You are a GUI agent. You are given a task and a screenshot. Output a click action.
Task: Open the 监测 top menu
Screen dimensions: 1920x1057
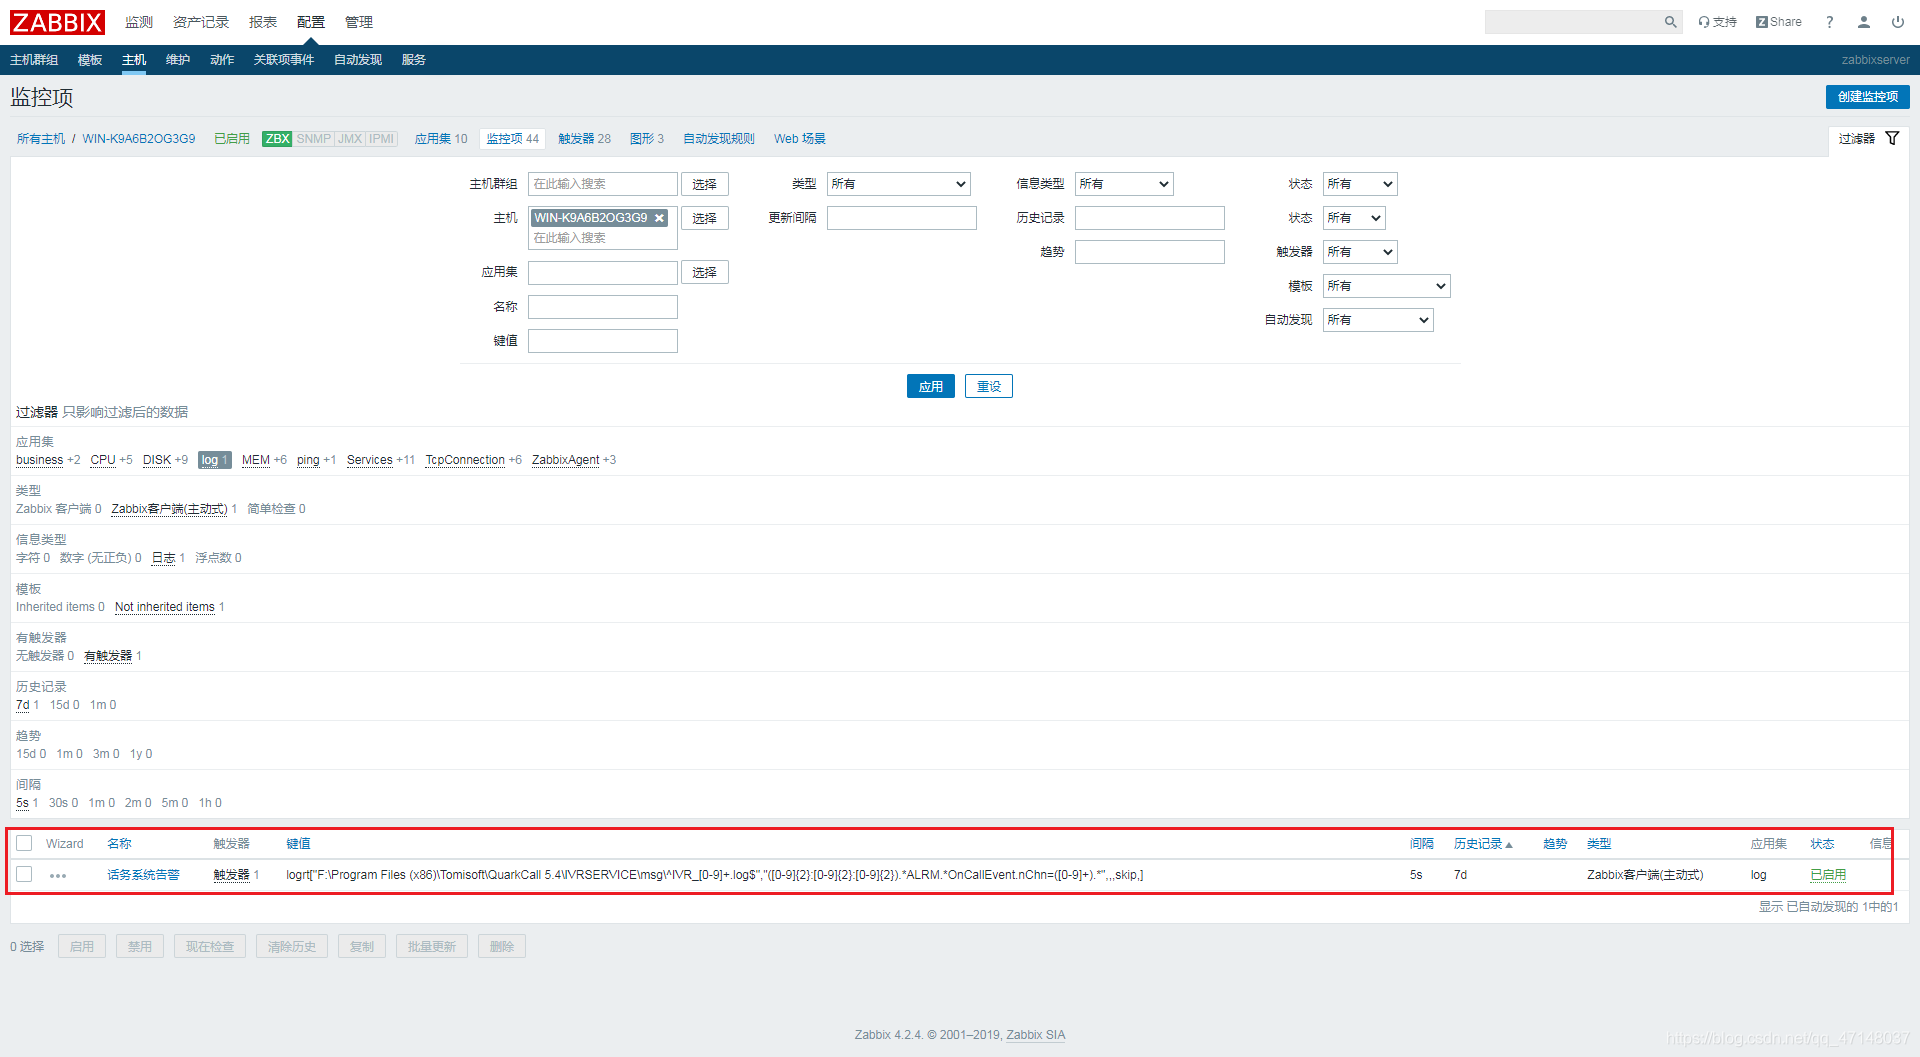pyautogui.click(x=139, y=22)
